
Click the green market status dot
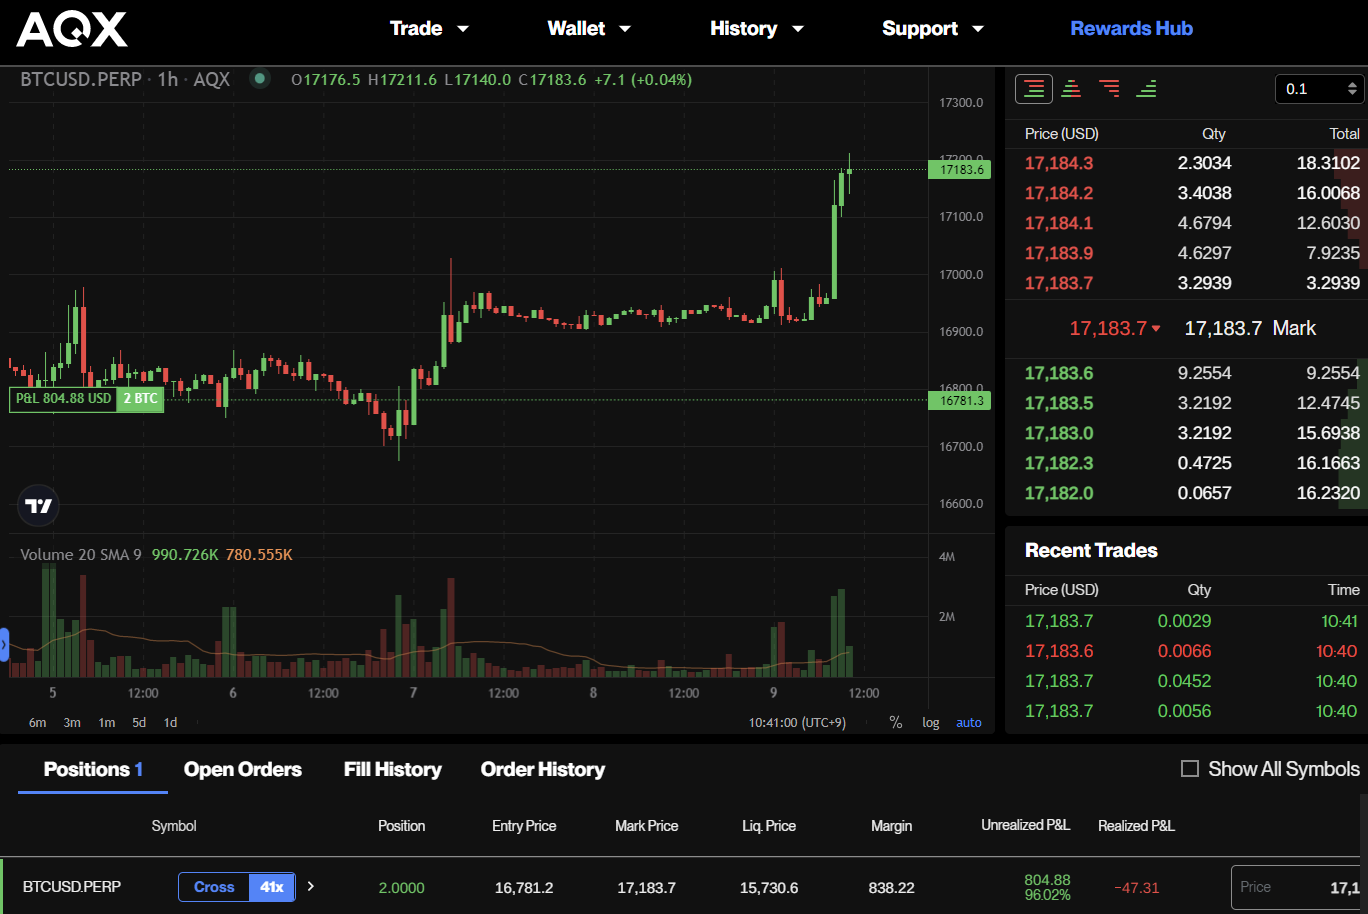coord(260,79)
